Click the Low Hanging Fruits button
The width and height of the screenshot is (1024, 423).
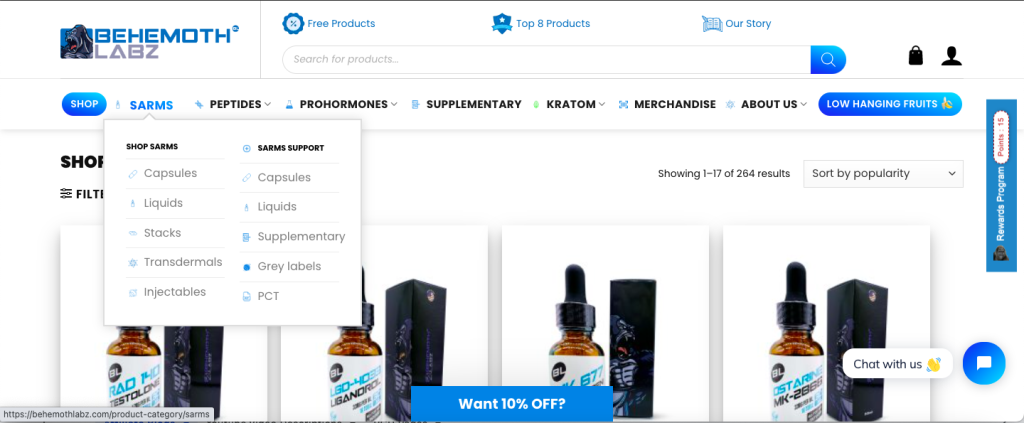[x=890, y=104]
